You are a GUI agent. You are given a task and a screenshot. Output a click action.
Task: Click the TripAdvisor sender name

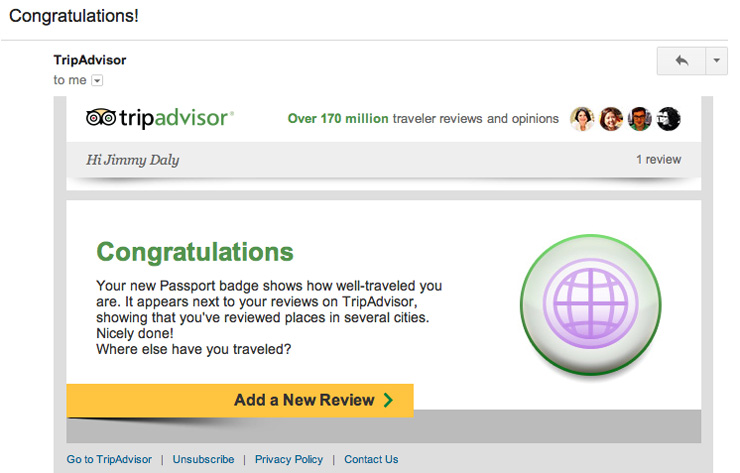point(90,60)
